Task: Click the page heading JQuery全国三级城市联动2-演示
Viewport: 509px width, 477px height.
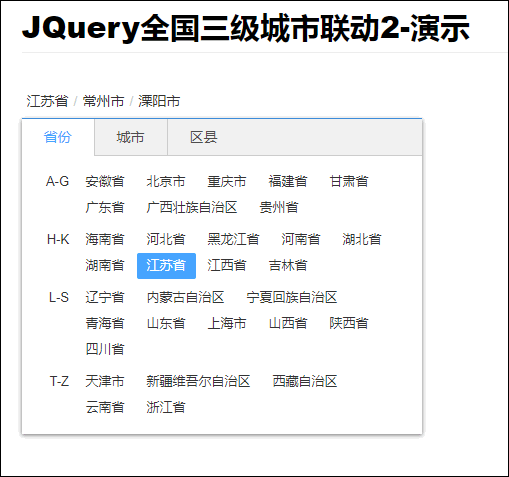Action: click(246, 28)
